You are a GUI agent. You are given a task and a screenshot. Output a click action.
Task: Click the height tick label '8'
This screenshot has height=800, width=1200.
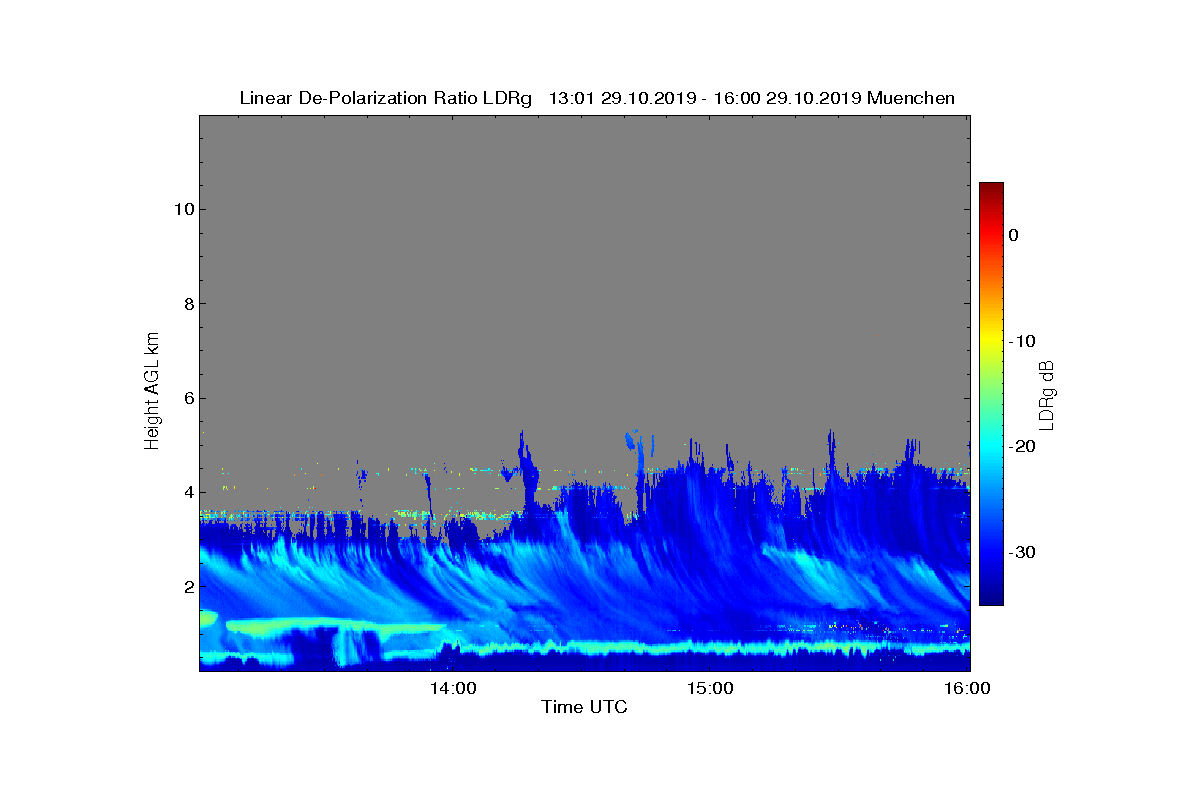click(x=187, y=304)
